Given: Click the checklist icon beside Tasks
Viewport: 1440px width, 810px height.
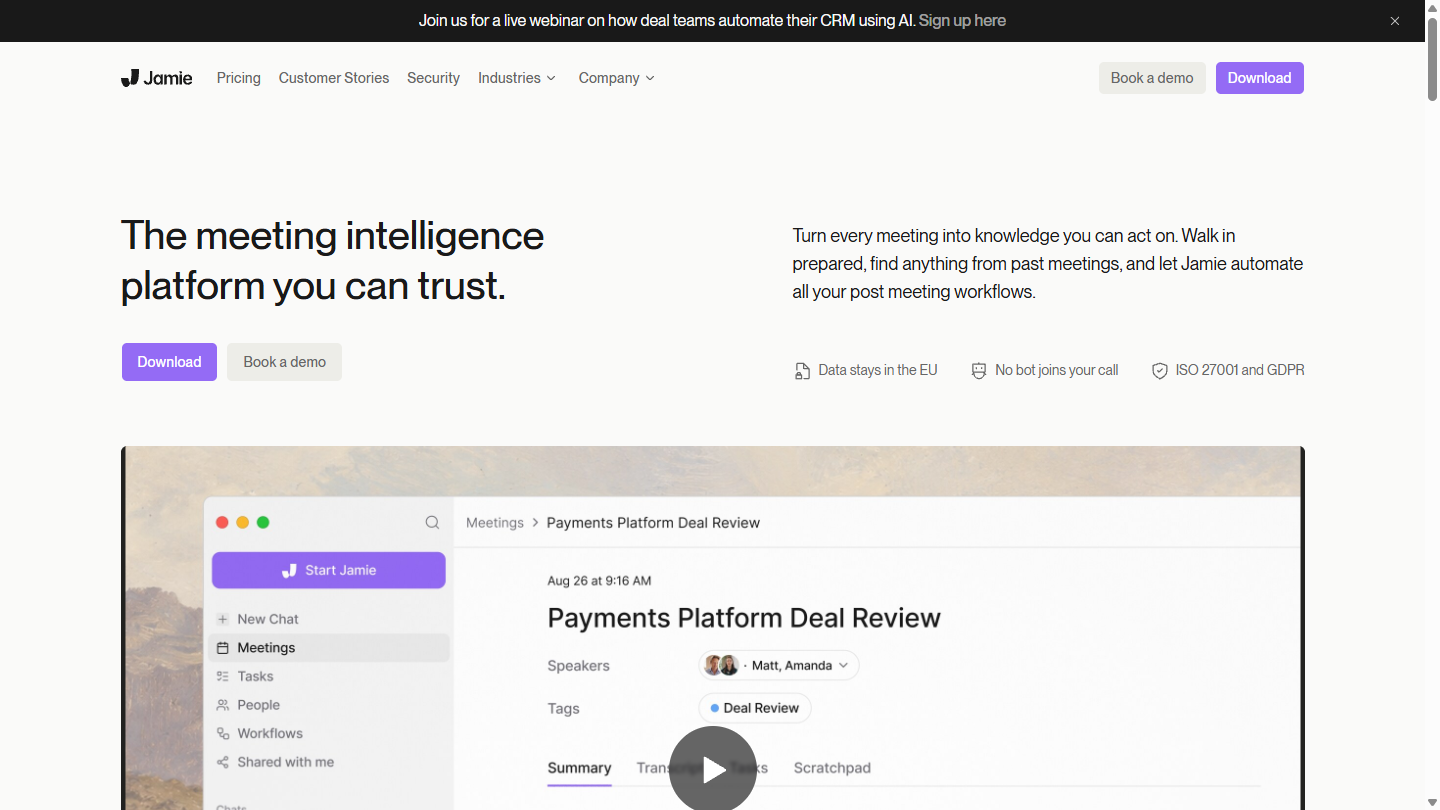Looking at the screenshot, I should [223, 676].
